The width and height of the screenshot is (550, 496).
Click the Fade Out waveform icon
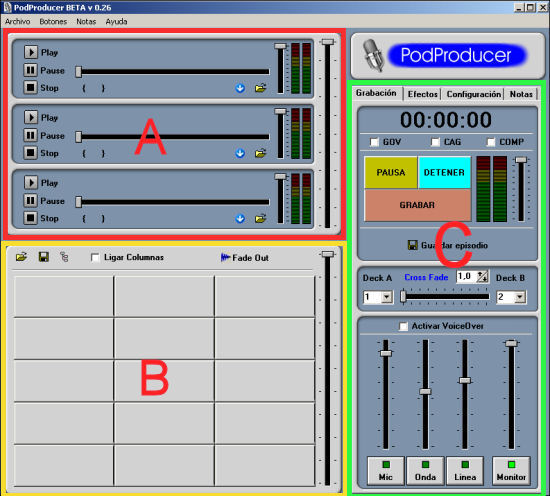point(225,257)
